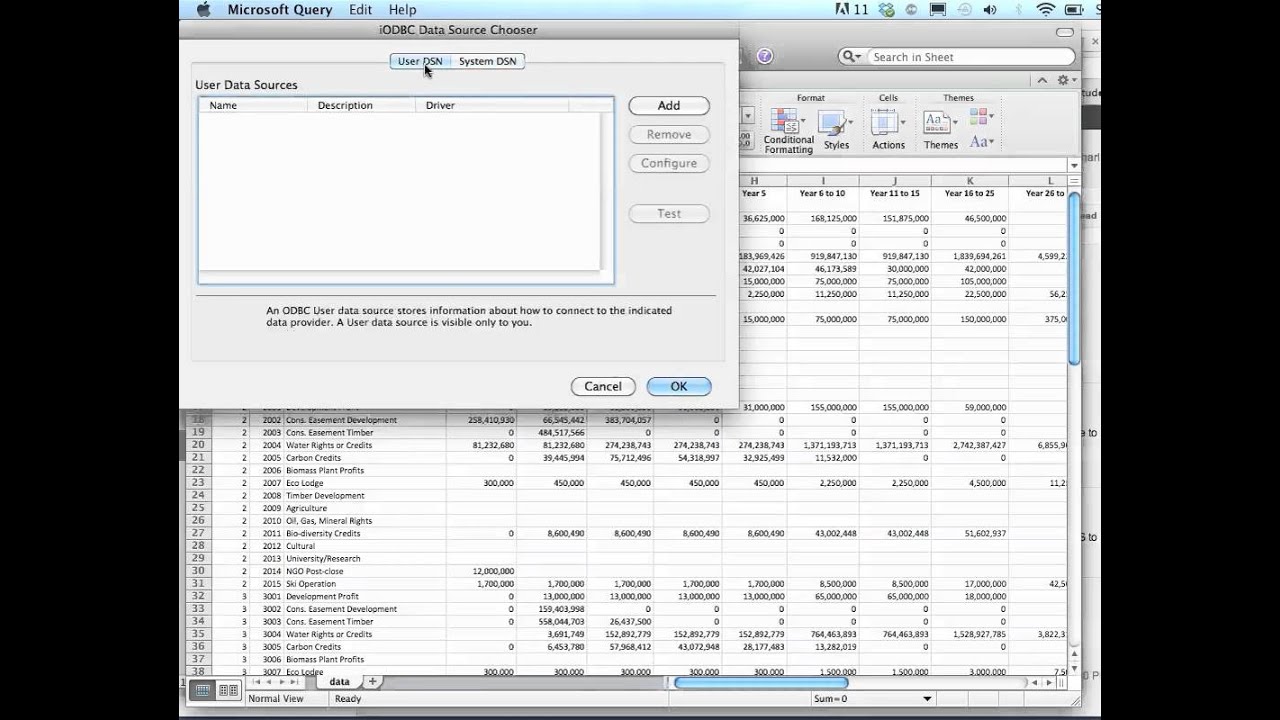Click the Themes icon

pos(935,122)
